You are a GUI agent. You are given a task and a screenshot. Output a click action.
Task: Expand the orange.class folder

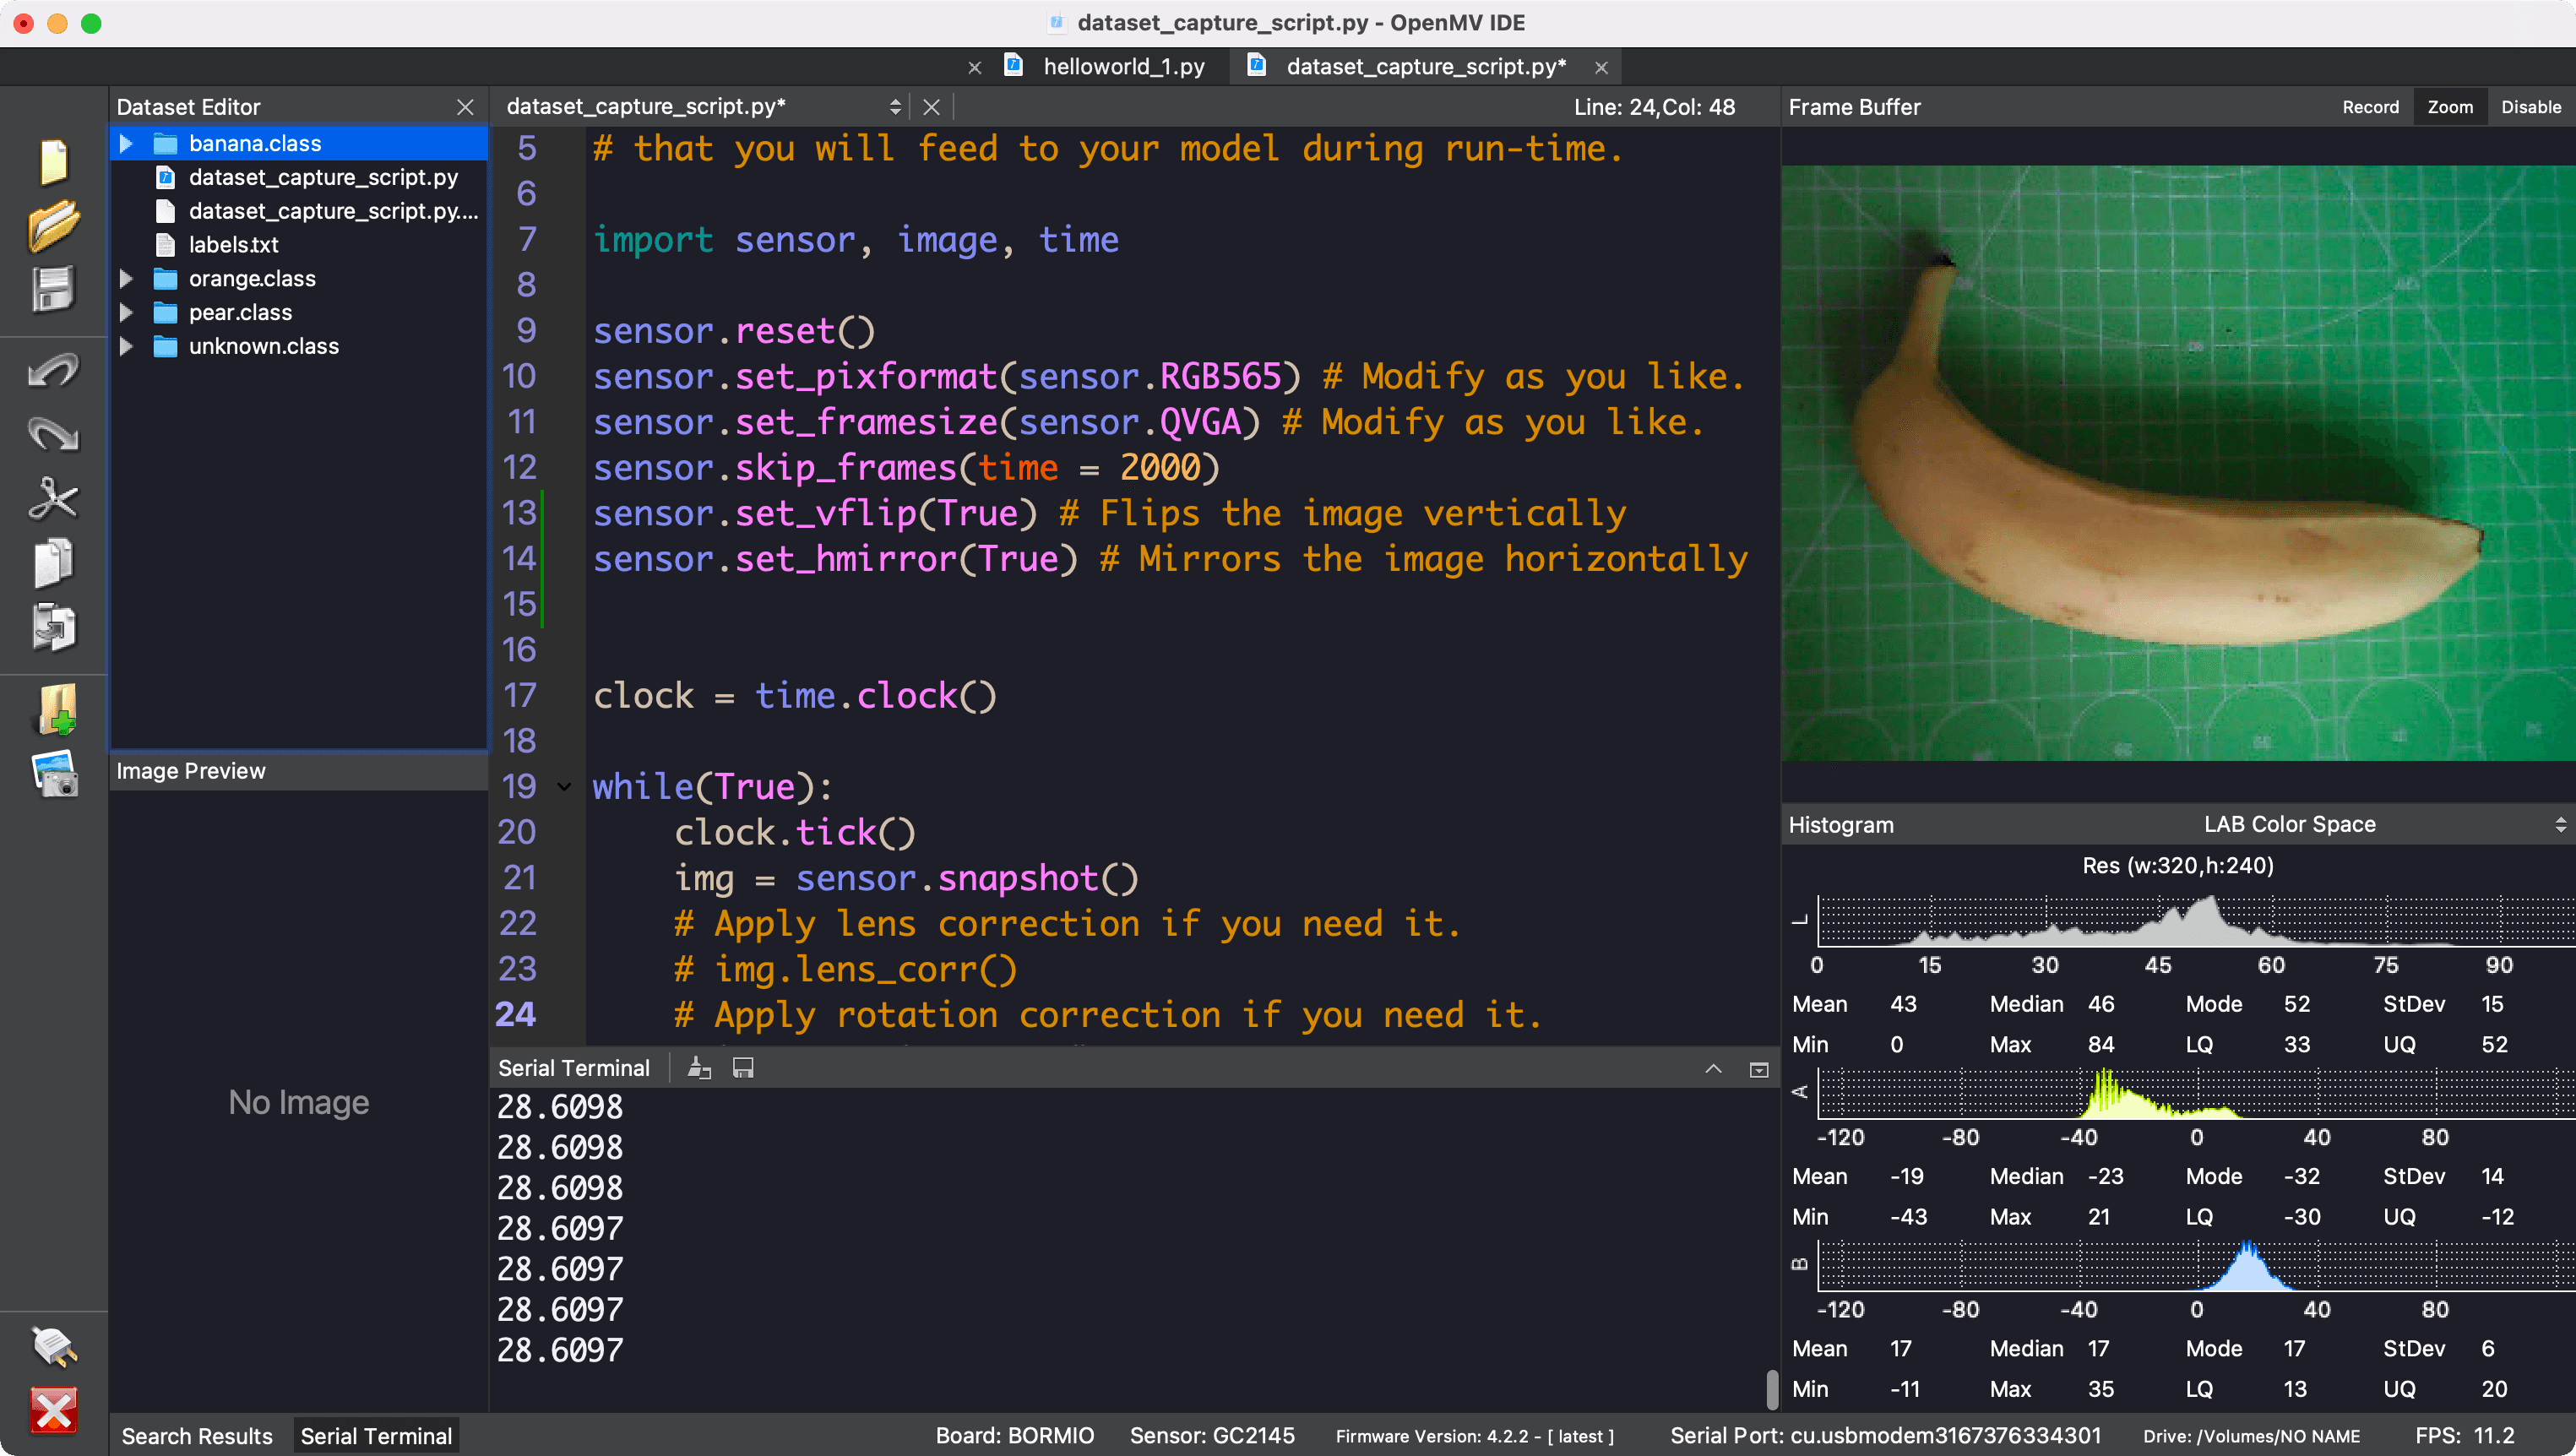click(x=127, y=278)
